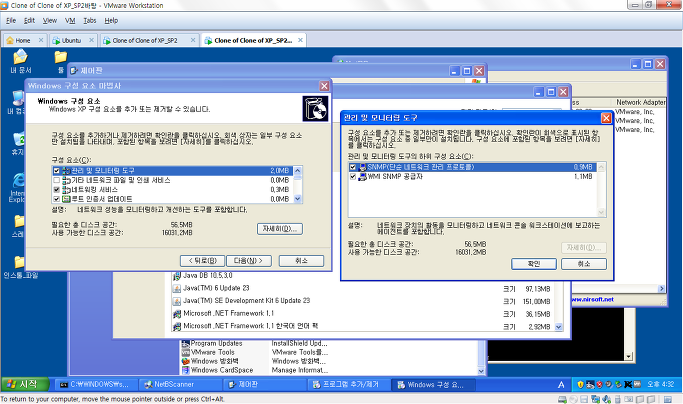
Task: Select NetBScanner taskbar button
Action: 180,384
